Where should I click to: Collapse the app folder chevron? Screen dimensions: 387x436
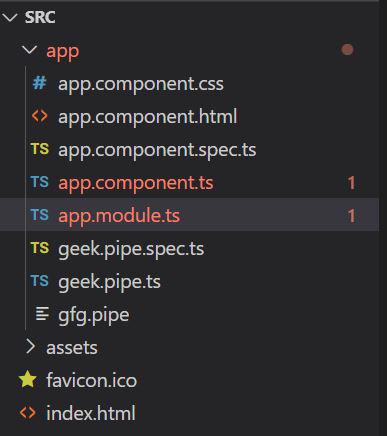(x=30, y=50)
